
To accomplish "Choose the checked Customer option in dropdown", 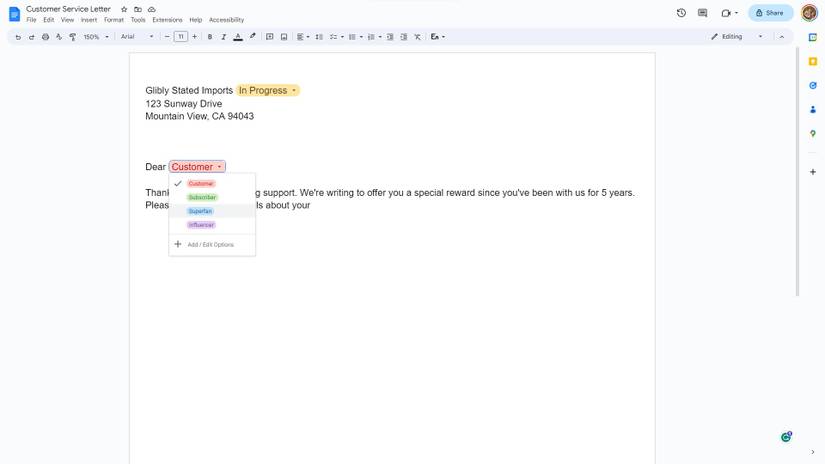I will 201,184.
